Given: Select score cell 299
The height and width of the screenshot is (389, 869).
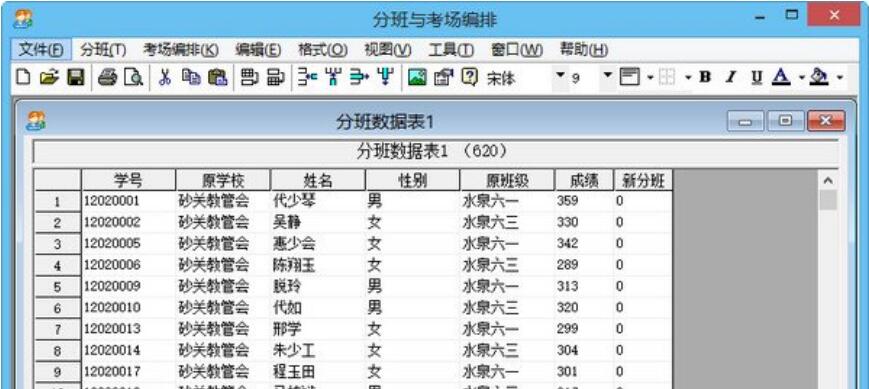Looking at the screenshot, I should click(x=584, y=330).
